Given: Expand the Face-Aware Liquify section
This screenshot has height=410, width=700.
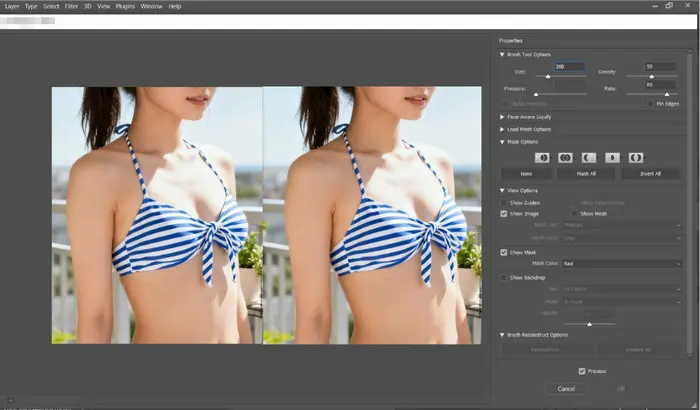Looking at the screenshot, I should tap(502, 117).
